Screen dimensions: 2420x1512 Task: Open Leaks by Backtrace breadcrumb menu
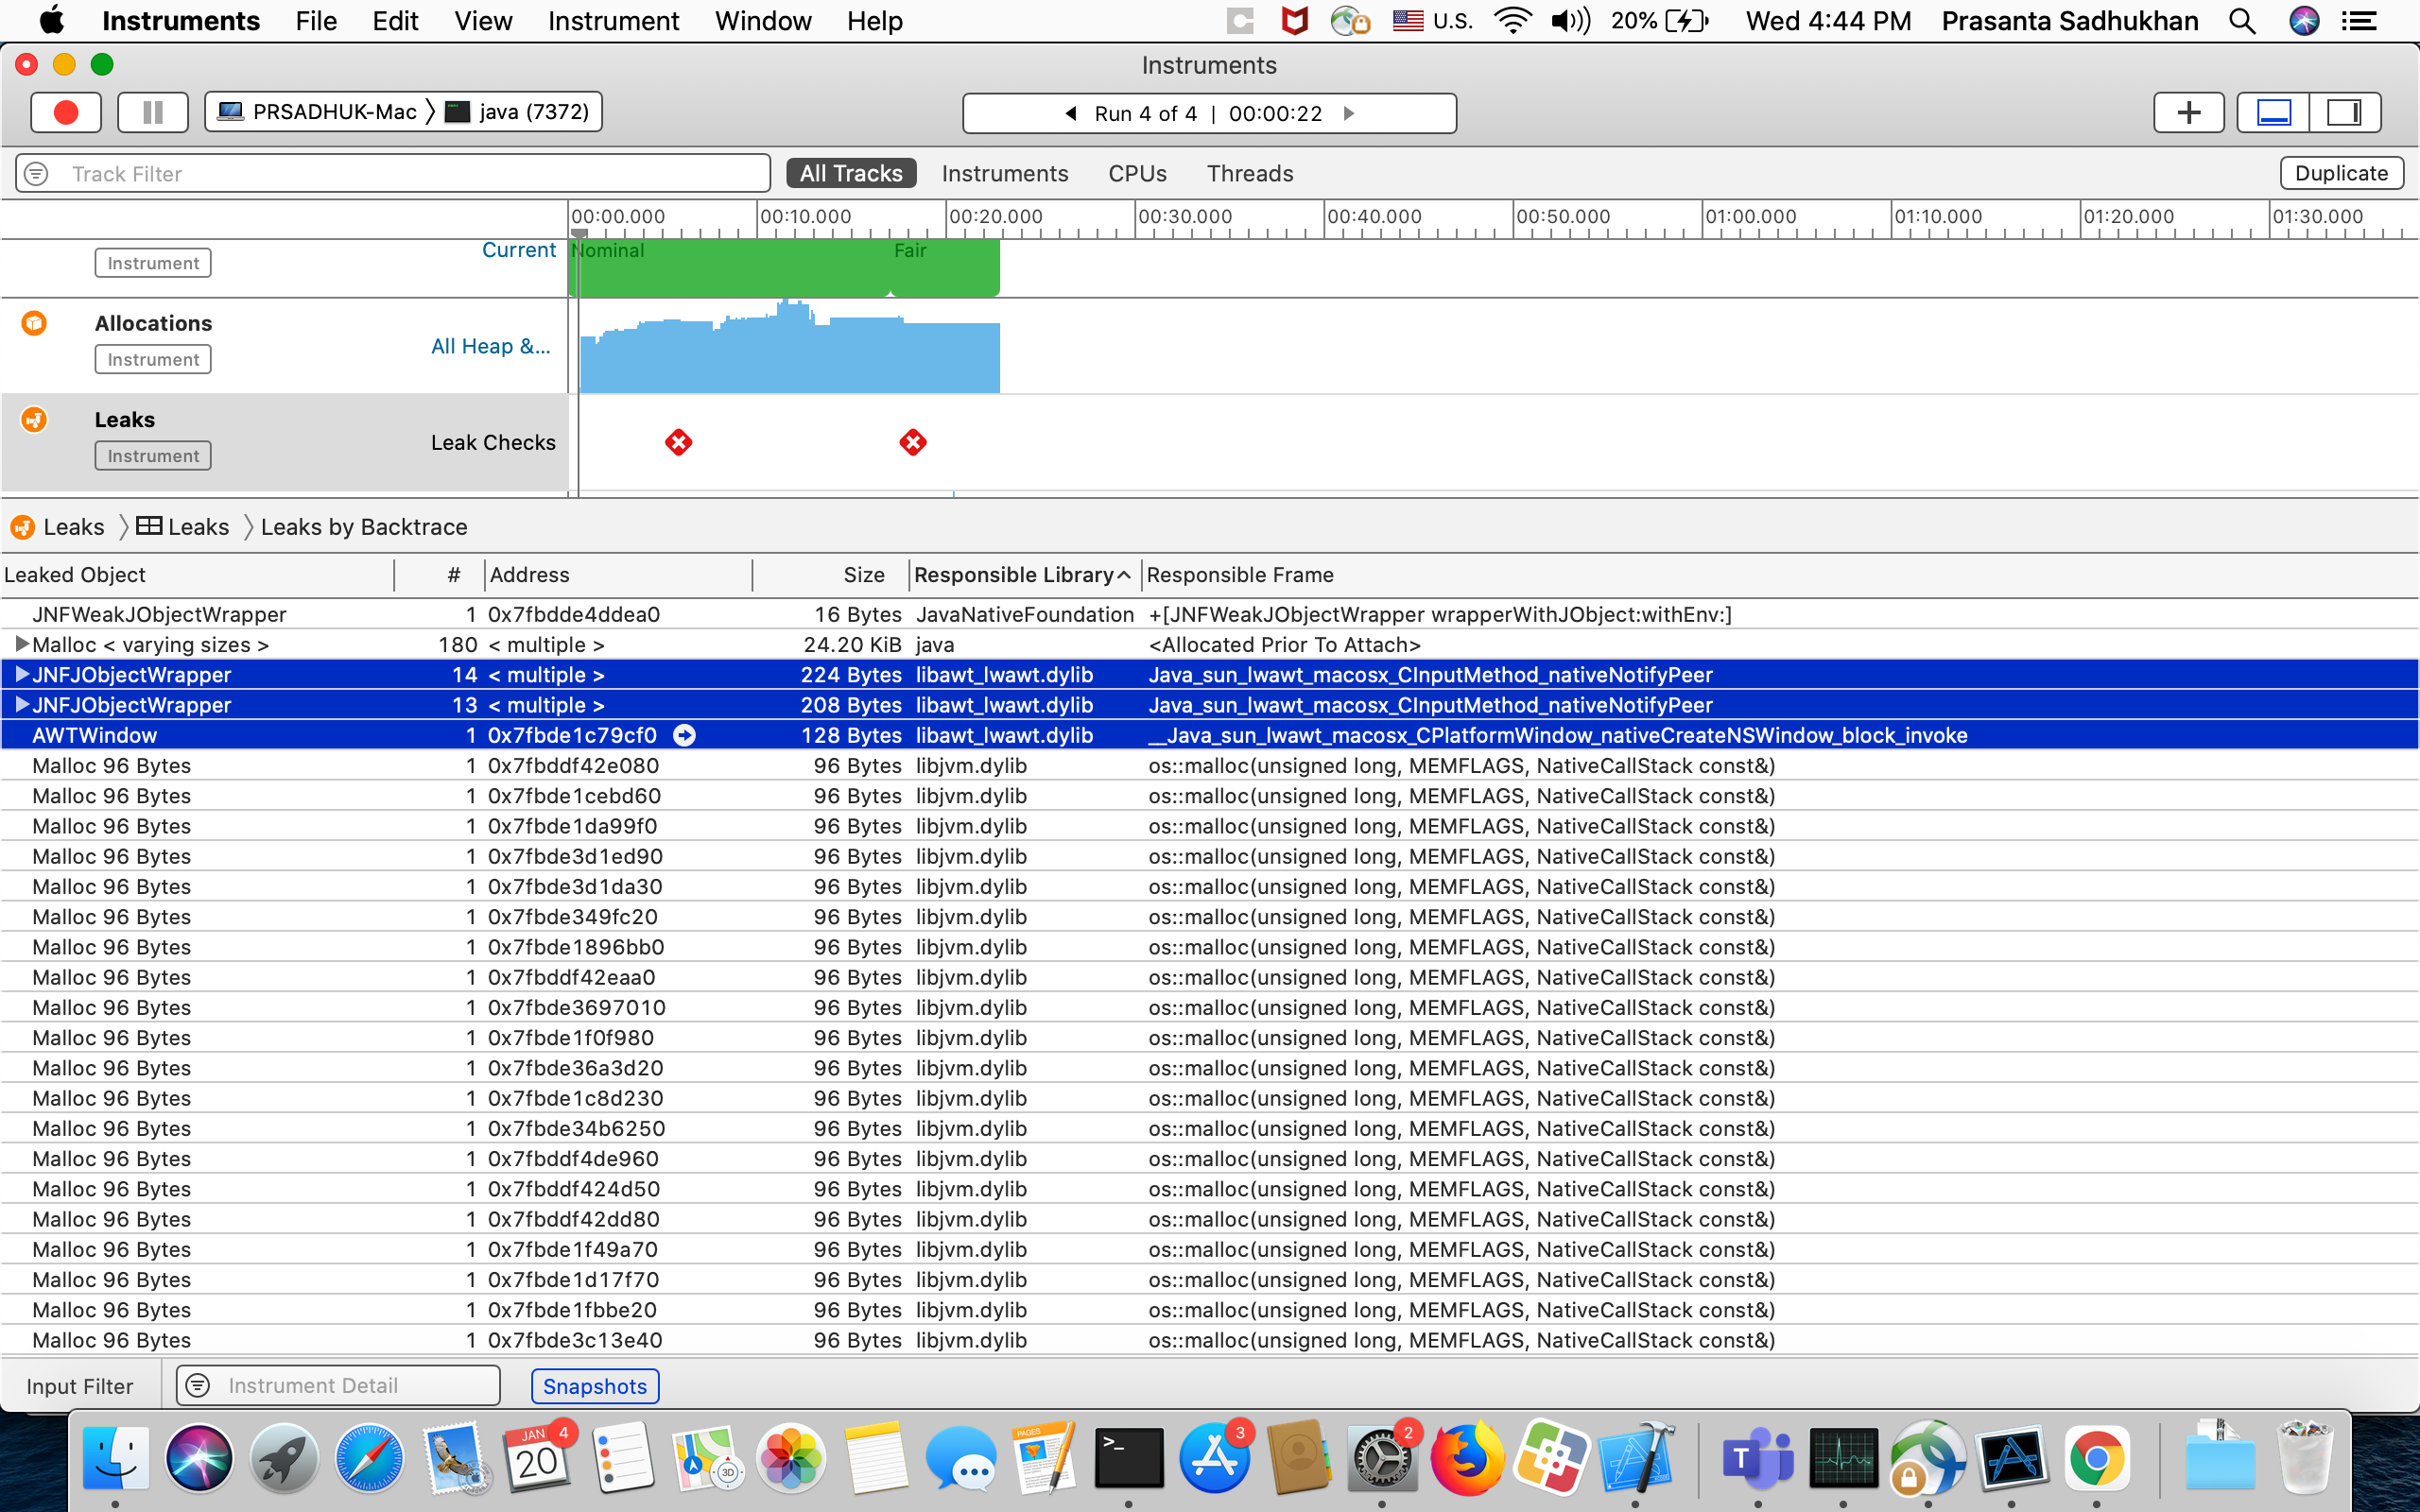coord(363,527)
